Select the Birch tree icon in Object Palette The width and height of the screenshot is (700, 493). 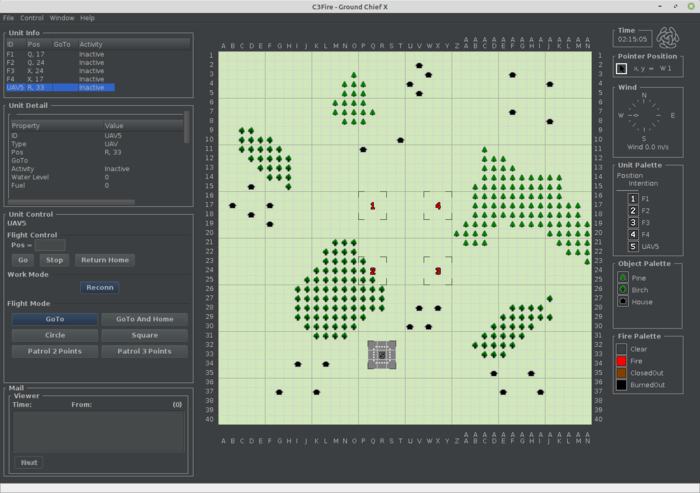(x=623, y=289)
